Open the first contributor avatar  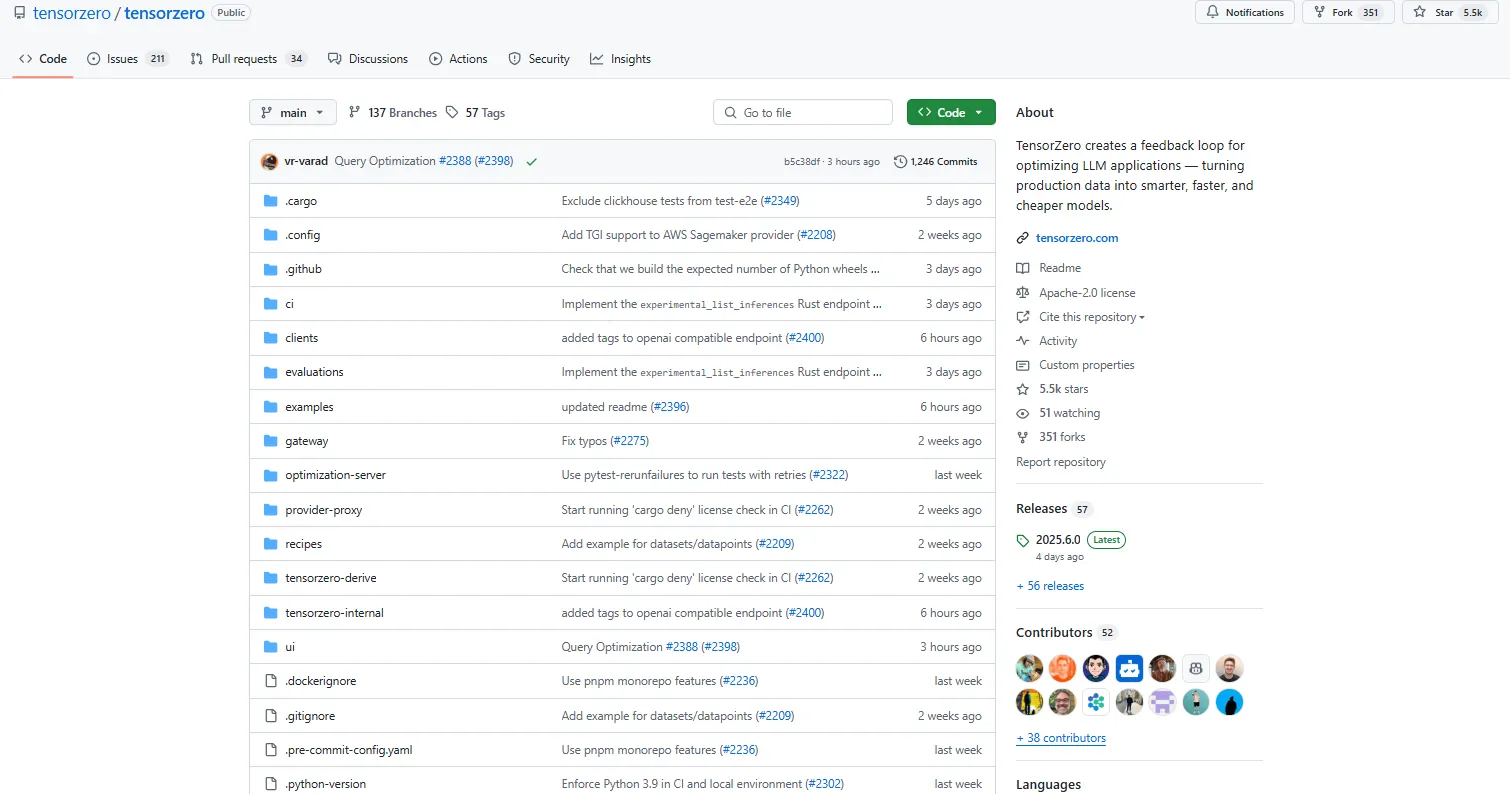tap(1029, 668)
